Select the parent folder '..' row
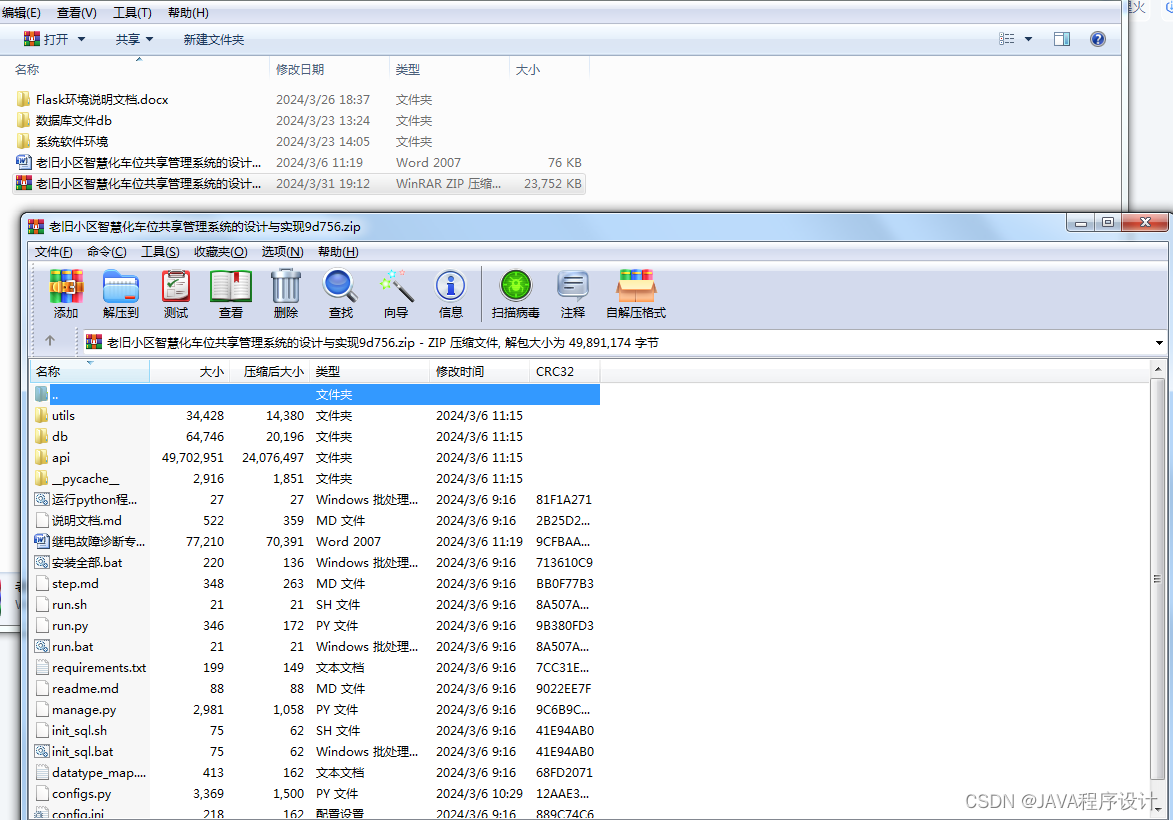 (x=315, y=394)
